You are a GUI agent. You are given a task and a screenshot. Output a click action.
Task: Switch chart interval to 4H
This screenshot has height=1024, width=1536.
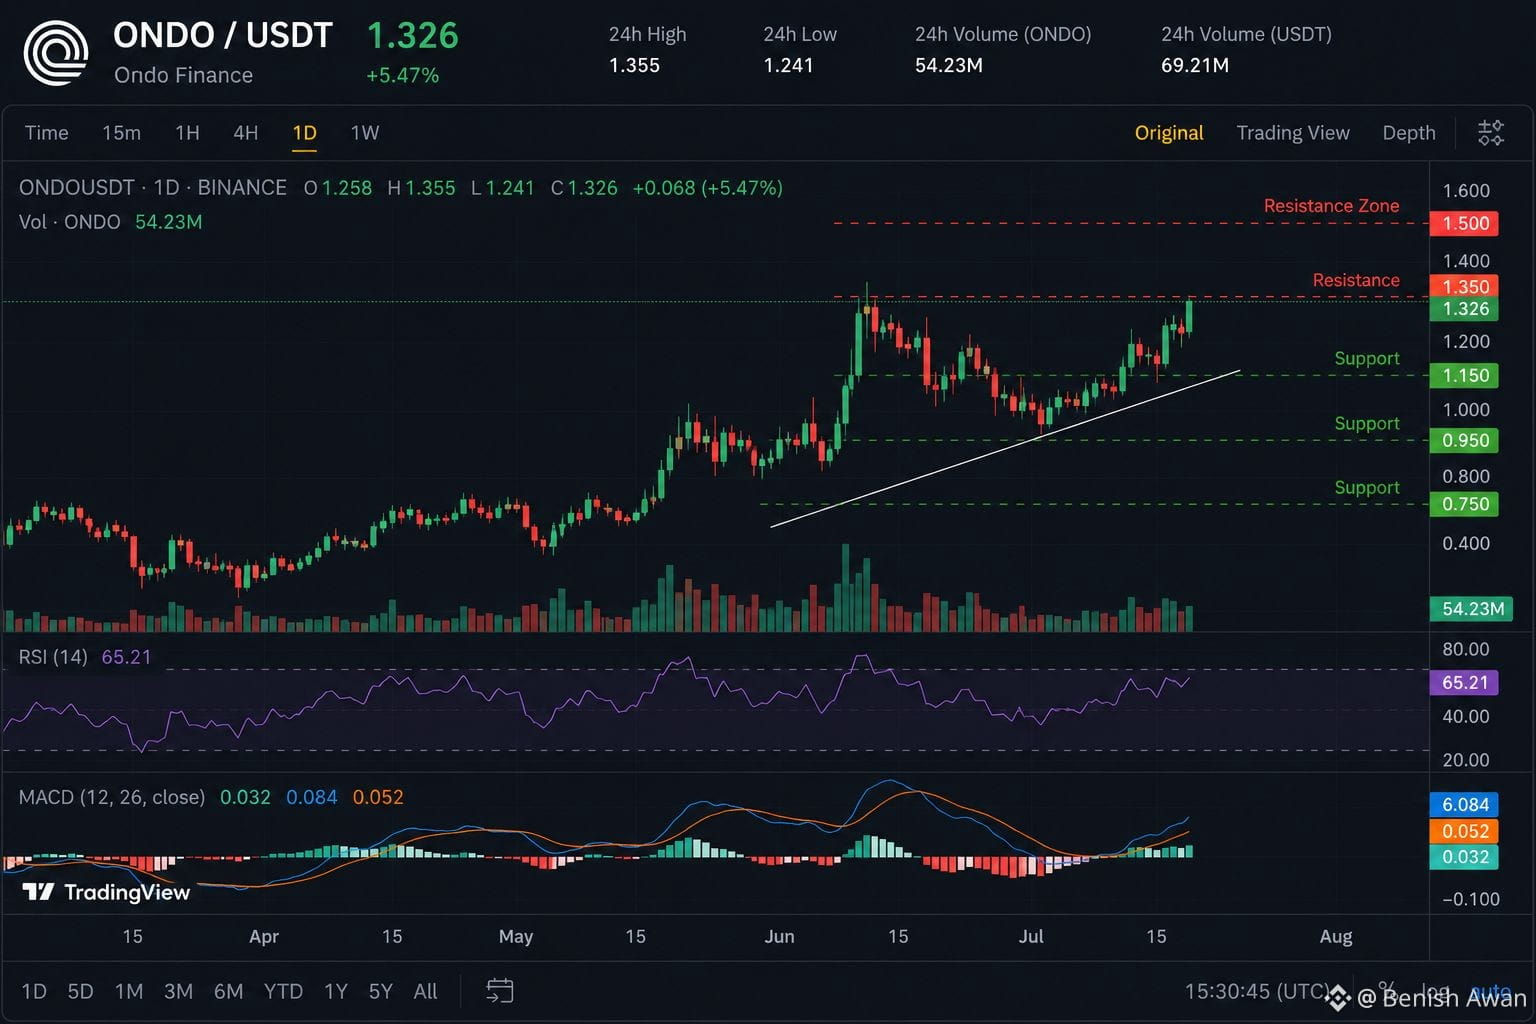(245, 133)
